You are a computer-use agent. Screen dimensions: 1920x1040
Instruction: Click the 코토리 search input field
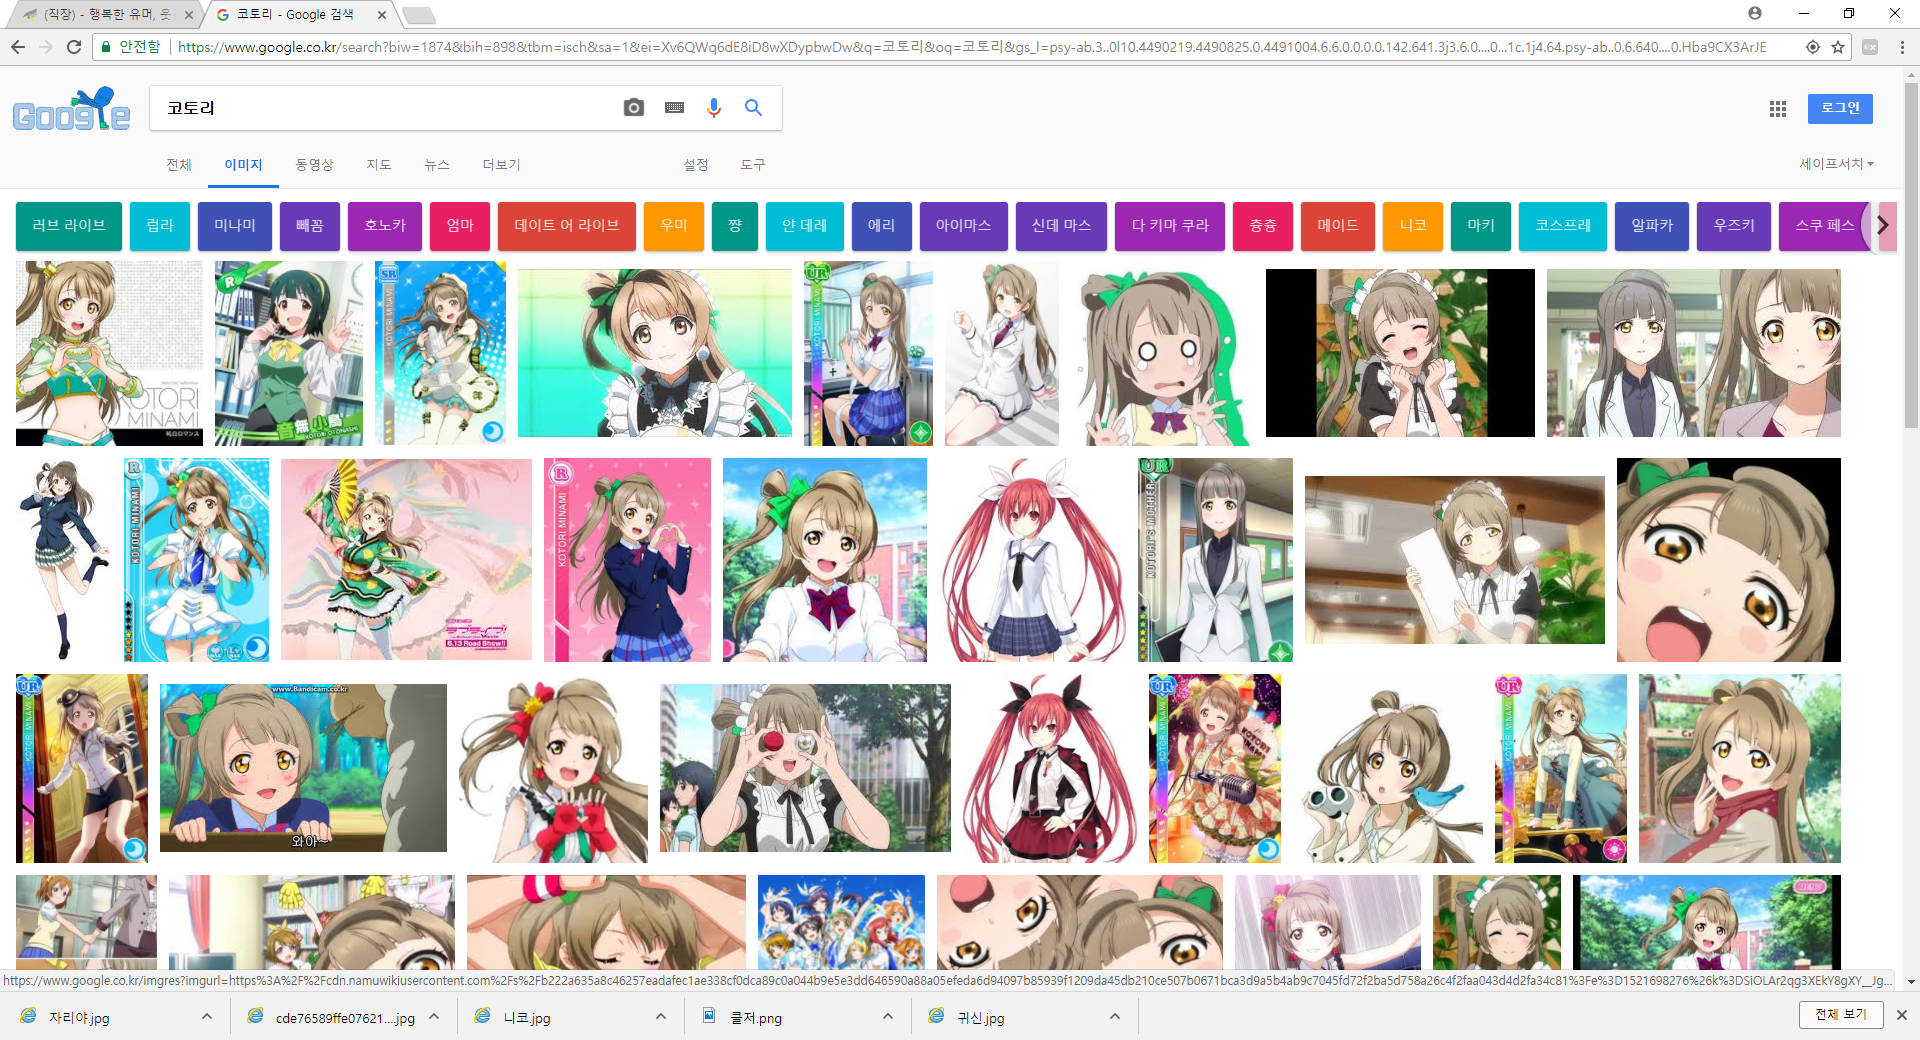(x=385, y=108)
